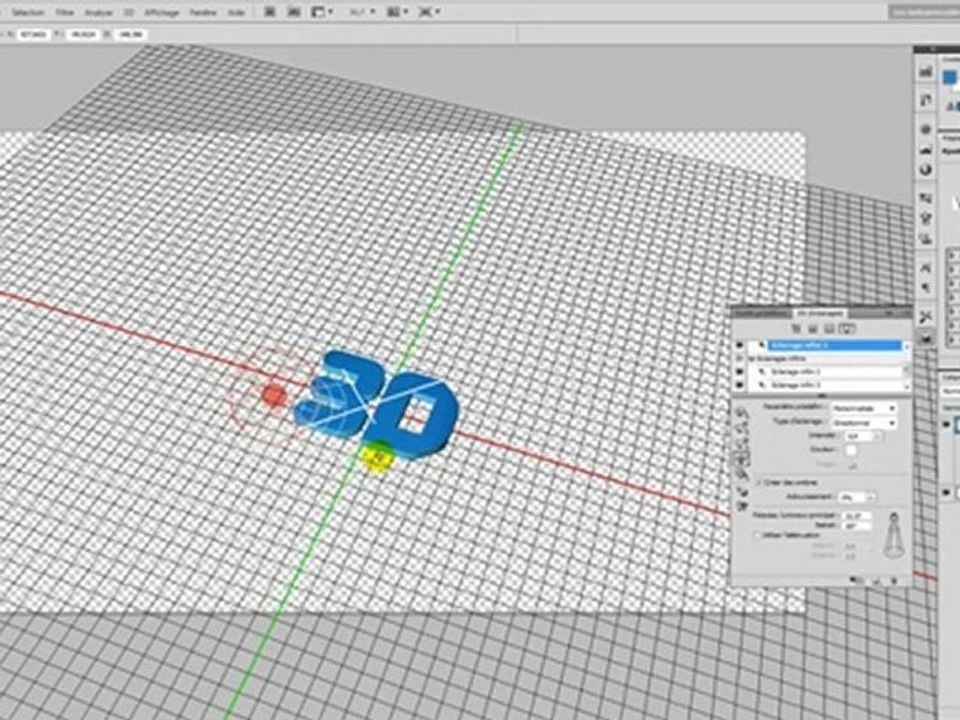This screenshot has width=960, height=720.
Task: Create a new light in 3D panel
Action: (x=877, y=580)
